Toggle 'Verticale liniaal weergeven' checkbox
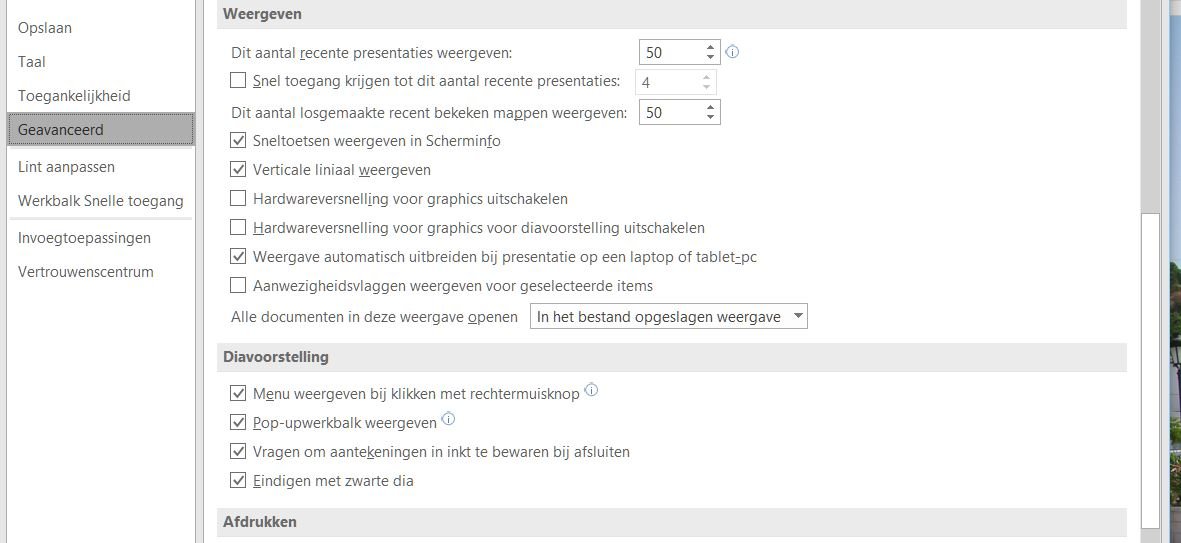 238,170
